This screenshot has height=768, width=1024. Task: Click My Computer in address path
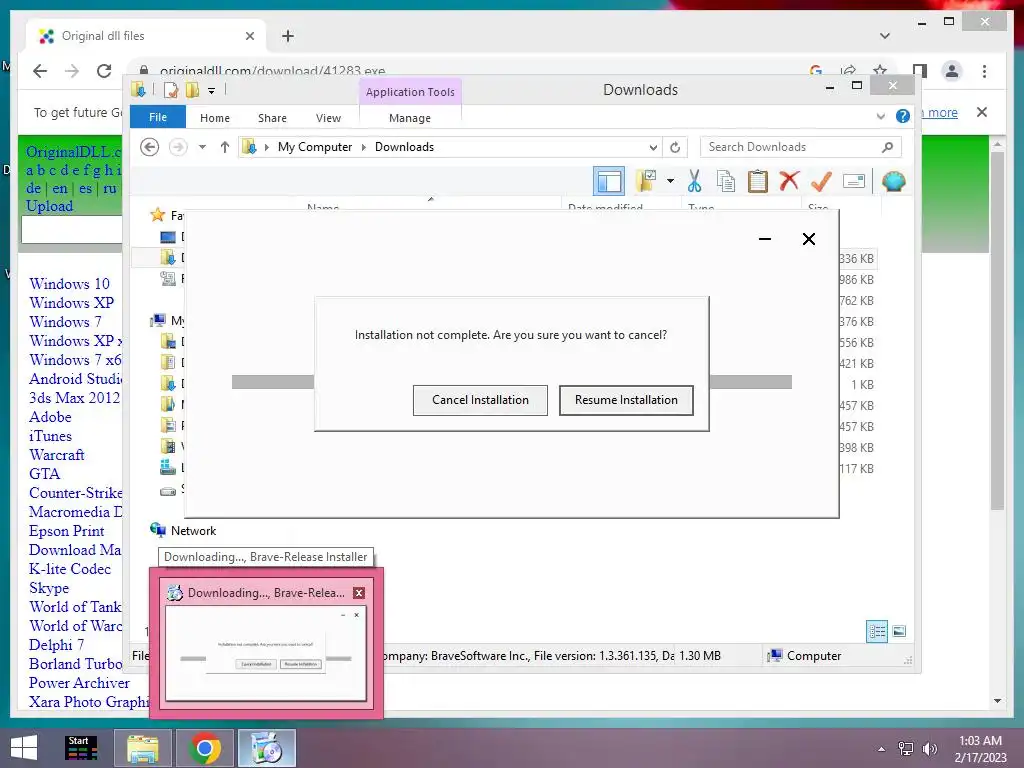tap(315, 147)
